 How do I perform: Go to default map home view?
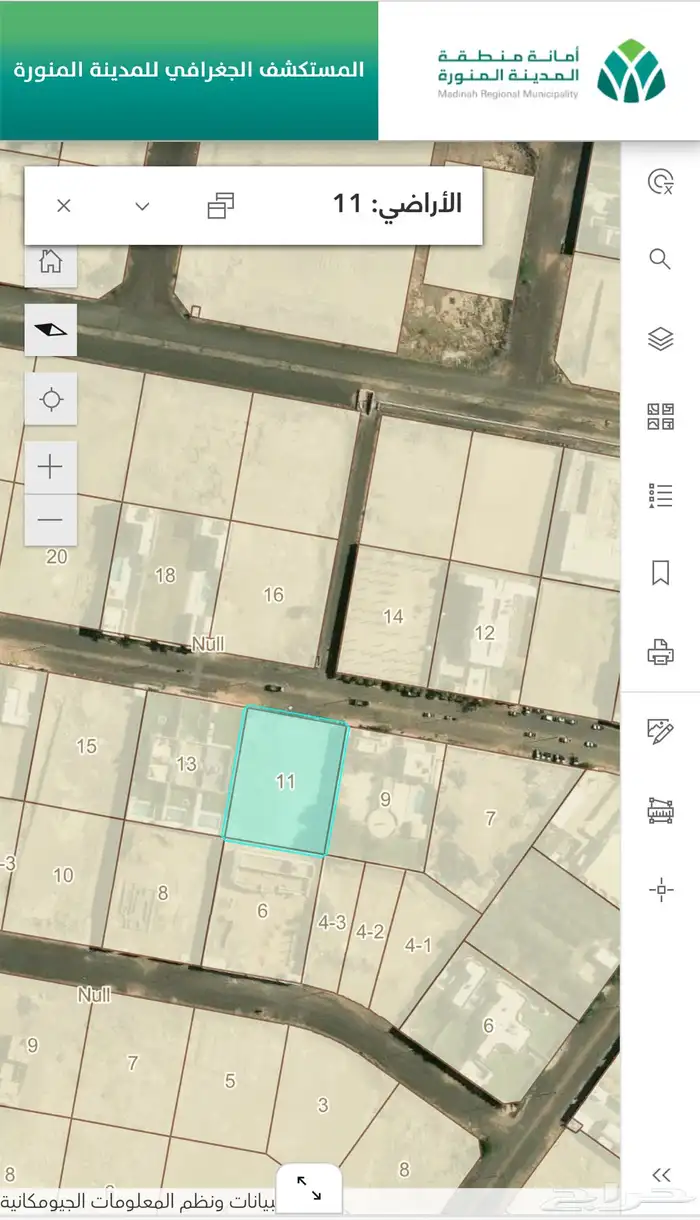point(51,262)
